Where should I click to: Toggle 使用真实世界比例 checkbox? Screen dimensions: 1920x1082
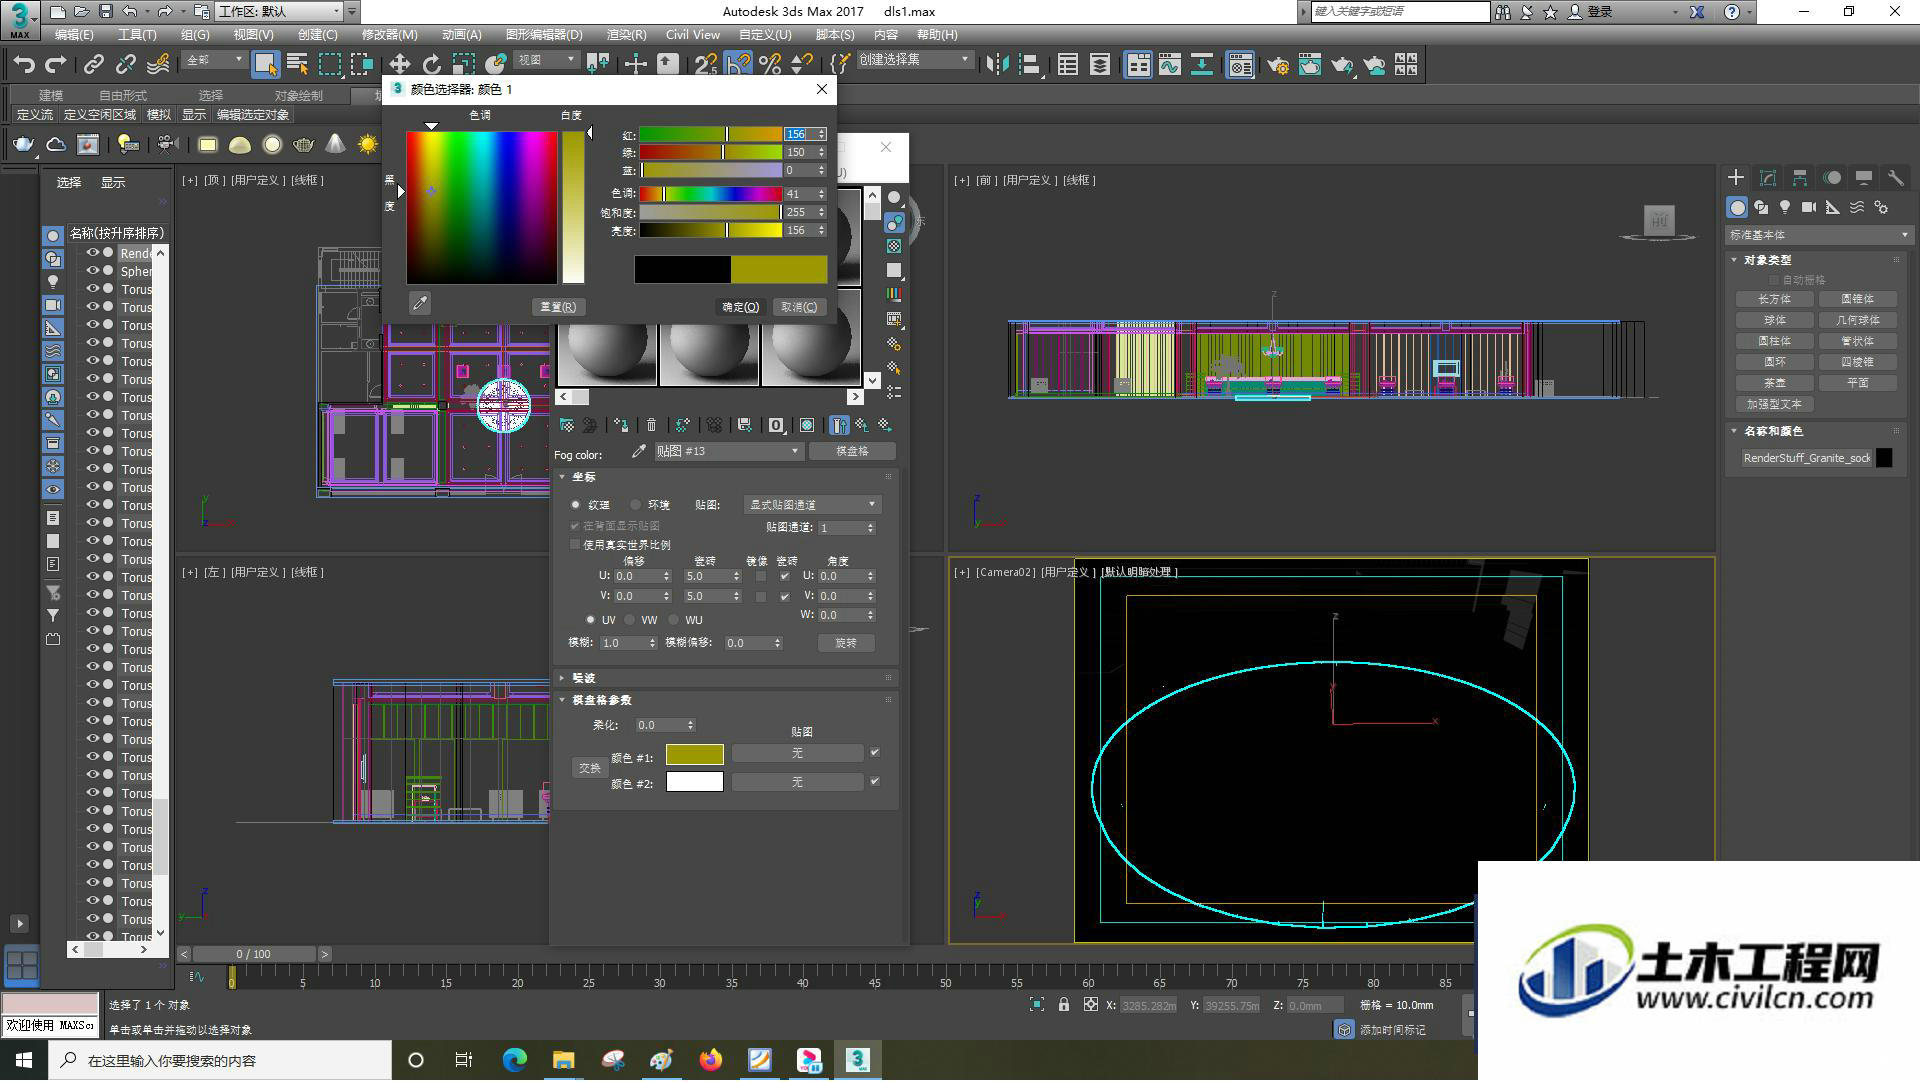[x=575, y=545]
